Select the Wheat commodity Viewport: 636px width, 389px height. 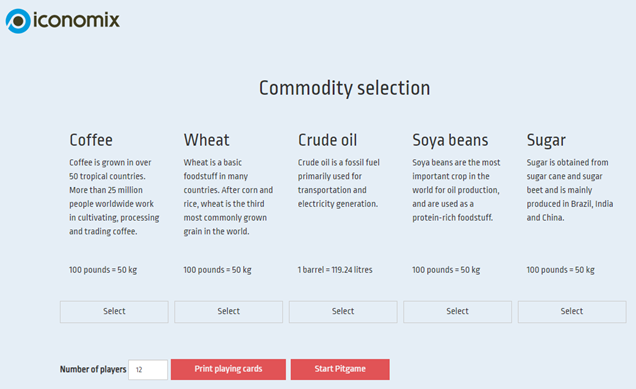(x=228, y=312)
